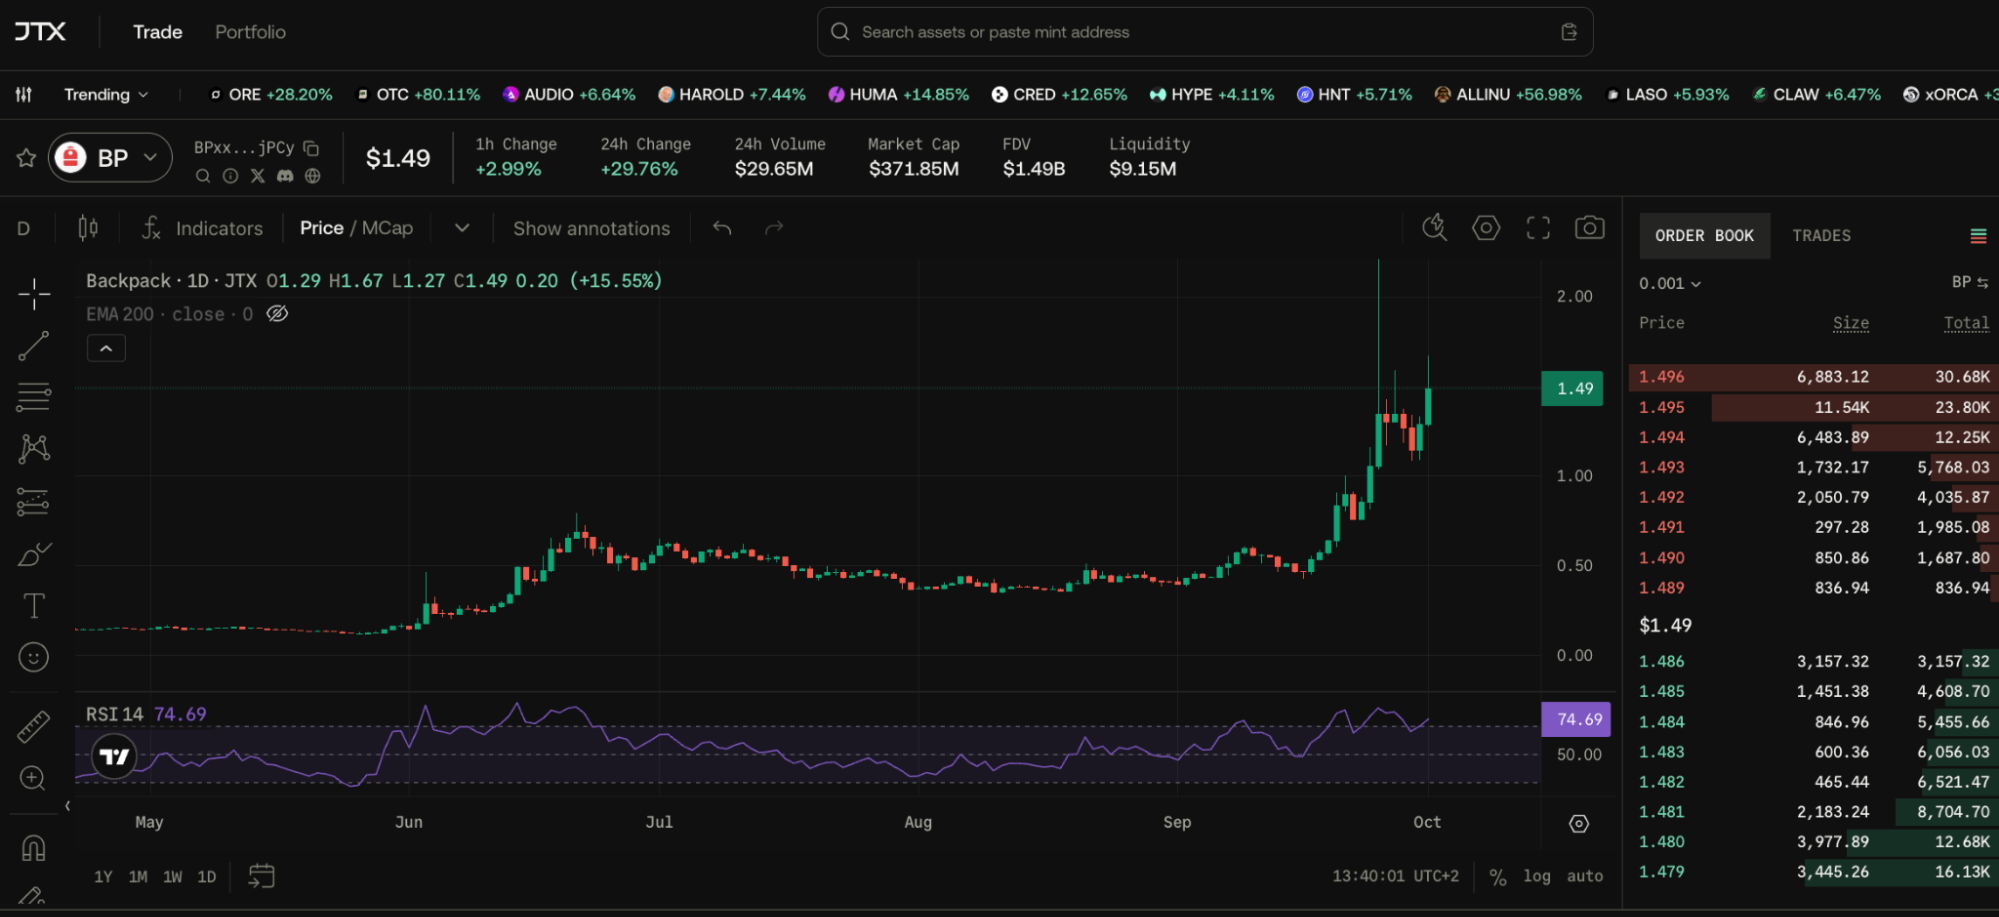1999x917 pixels.
Task: Select the trend line drawing tool
Action: [x=34, y=346]
